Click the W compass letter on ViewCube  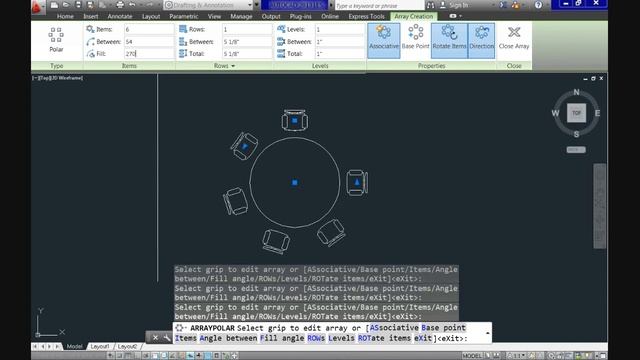click(x=556, y=113)
